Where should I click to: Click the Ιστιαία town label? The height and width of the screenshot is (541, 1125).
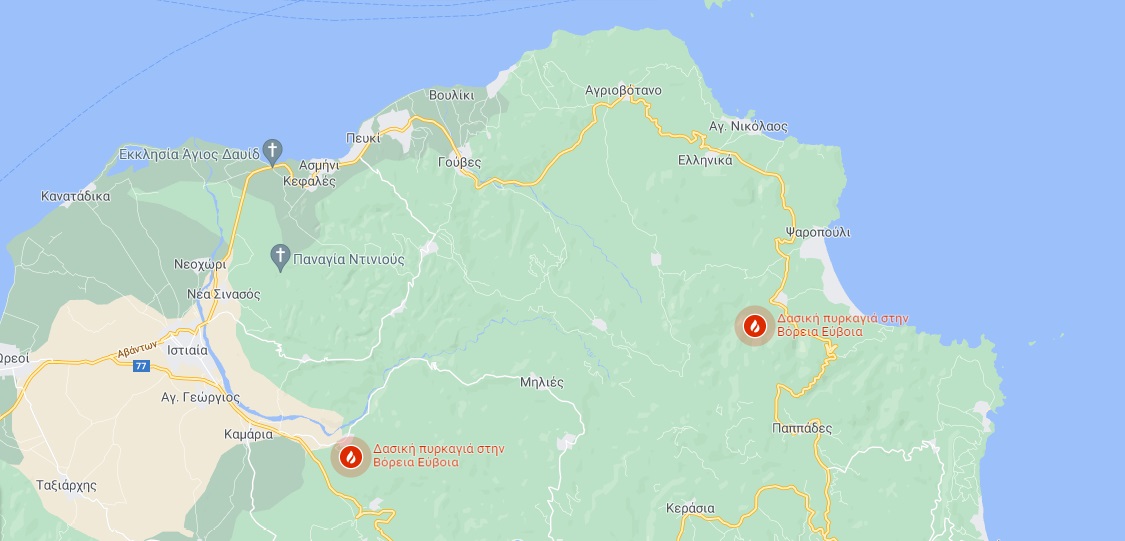187,351
